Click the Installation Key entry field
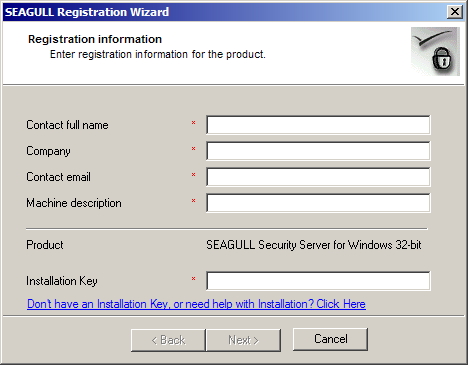 [318, 281]
